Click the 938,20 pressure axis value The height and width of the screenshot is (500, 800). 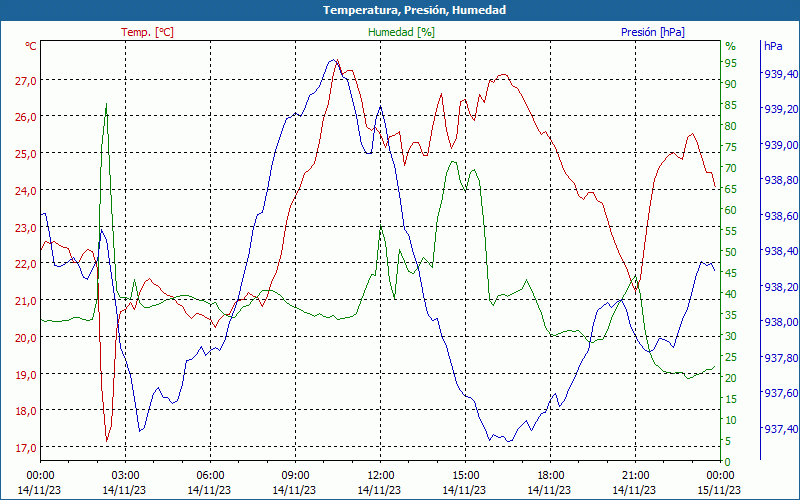click(x=781, y=287)
